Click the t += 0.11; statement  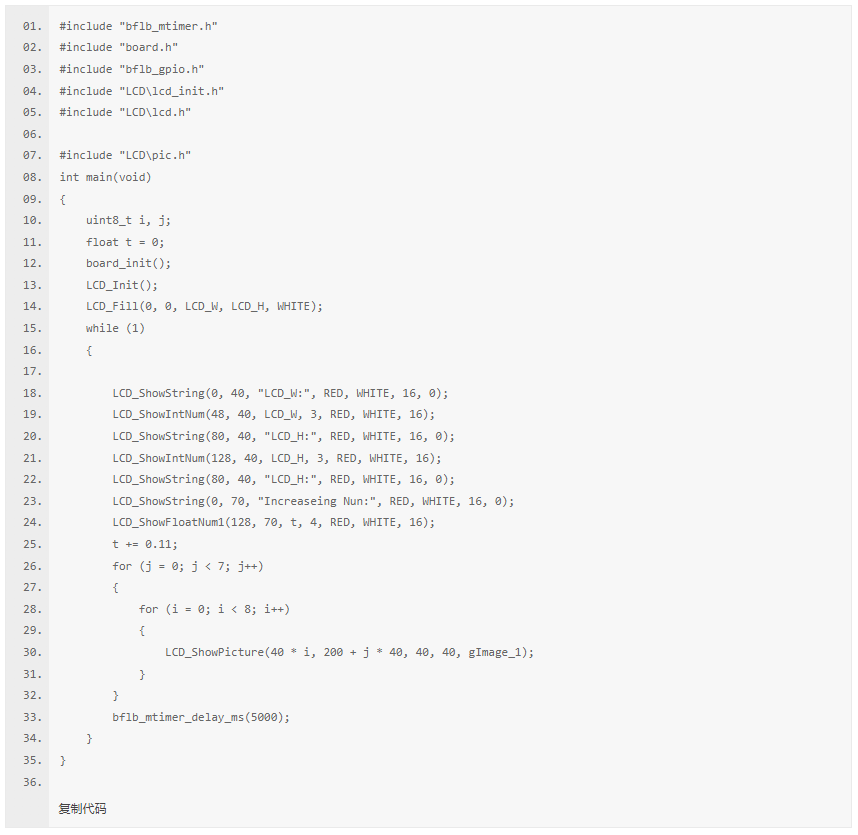coord(145,544)
